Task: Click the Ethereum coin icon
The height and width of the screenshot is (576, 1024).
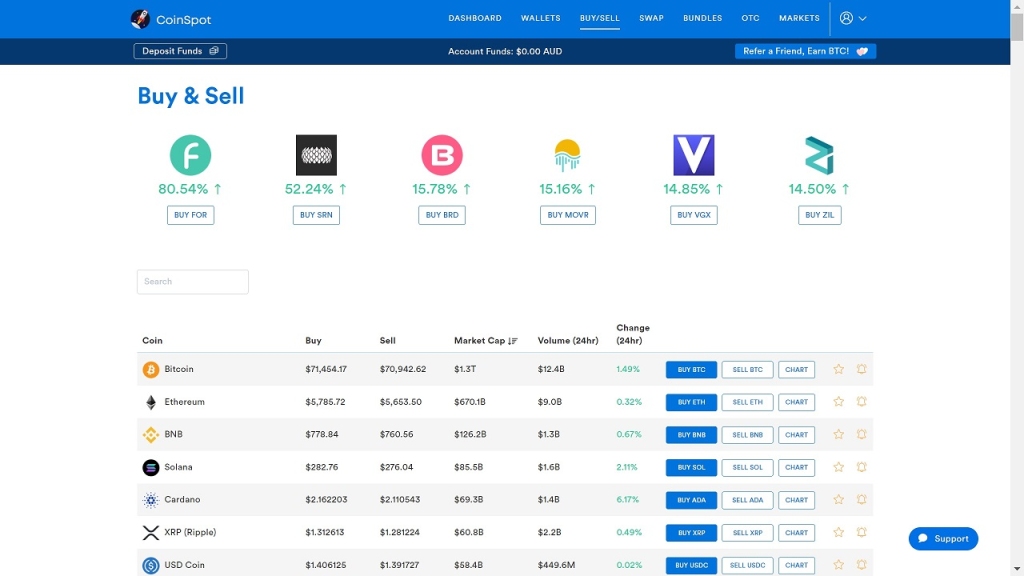Action: tap(151, 402)
